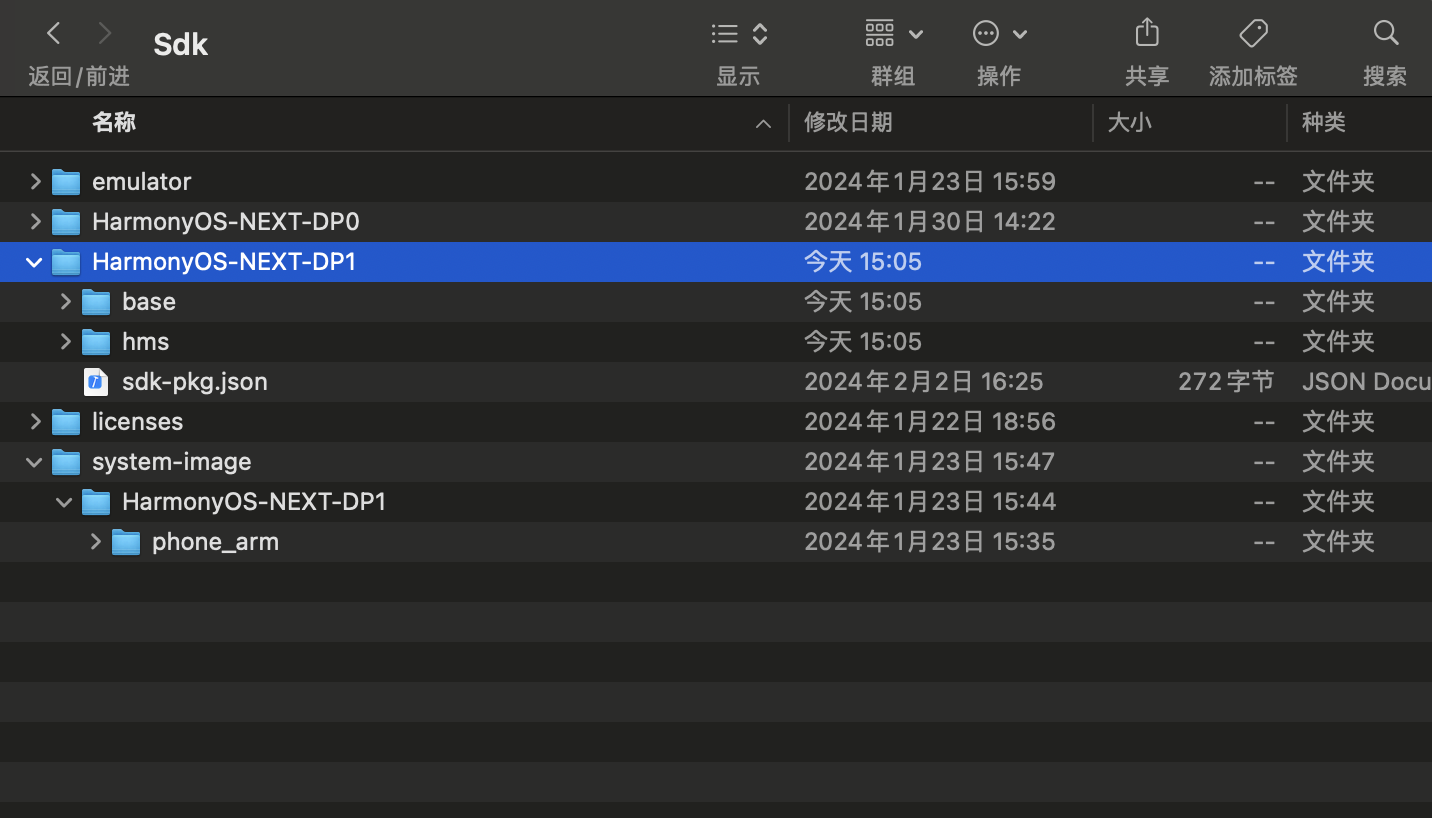Click the phone_arm folder icon

point(126,542)
